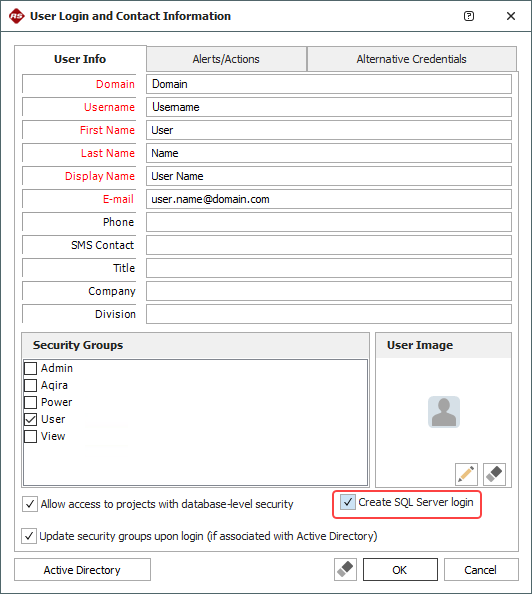This screenshot has height=594, width=532.
Task: Click the eraser icon under User Image
Action: click(x=494, y=474)
